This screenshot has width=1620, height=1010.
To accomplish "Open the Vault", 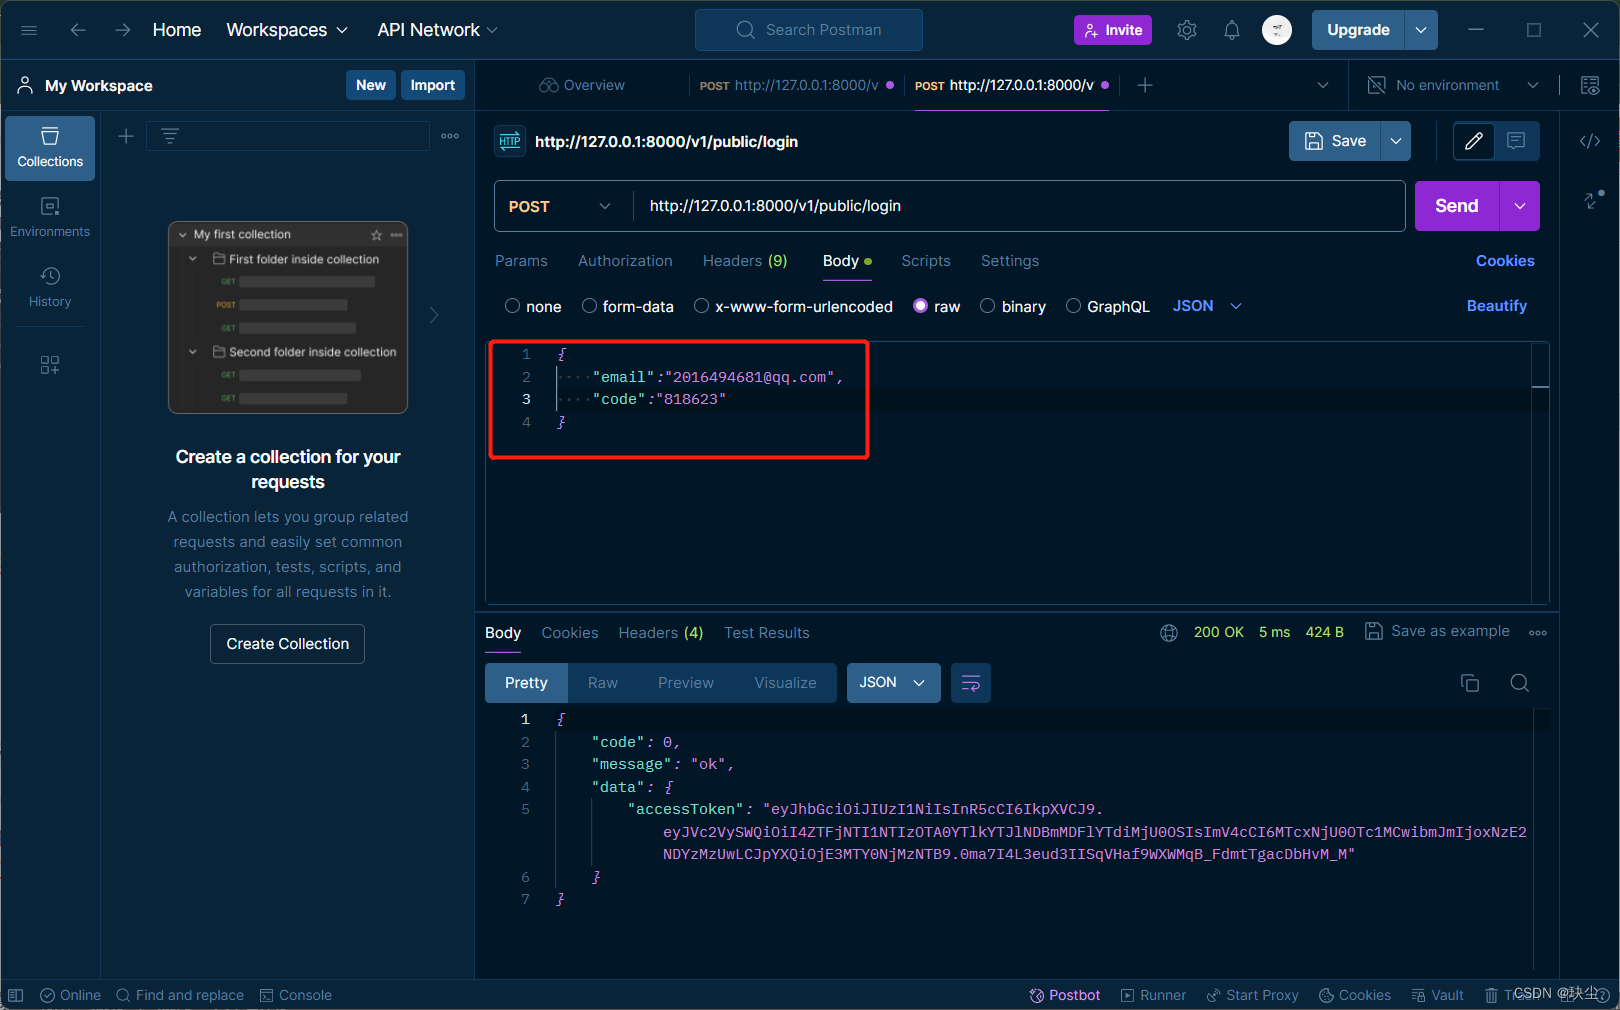I will click(x=1437, y=995).
